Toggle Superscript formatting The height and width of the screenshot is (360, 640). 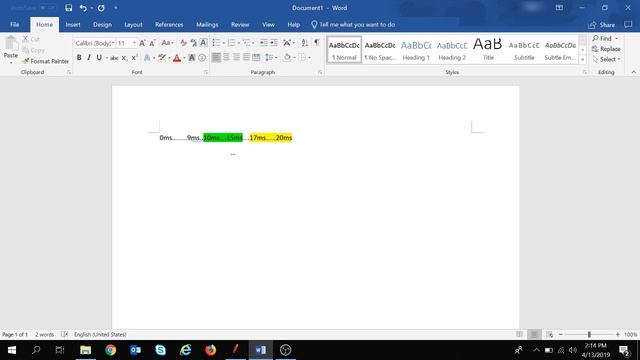[134, 58]
